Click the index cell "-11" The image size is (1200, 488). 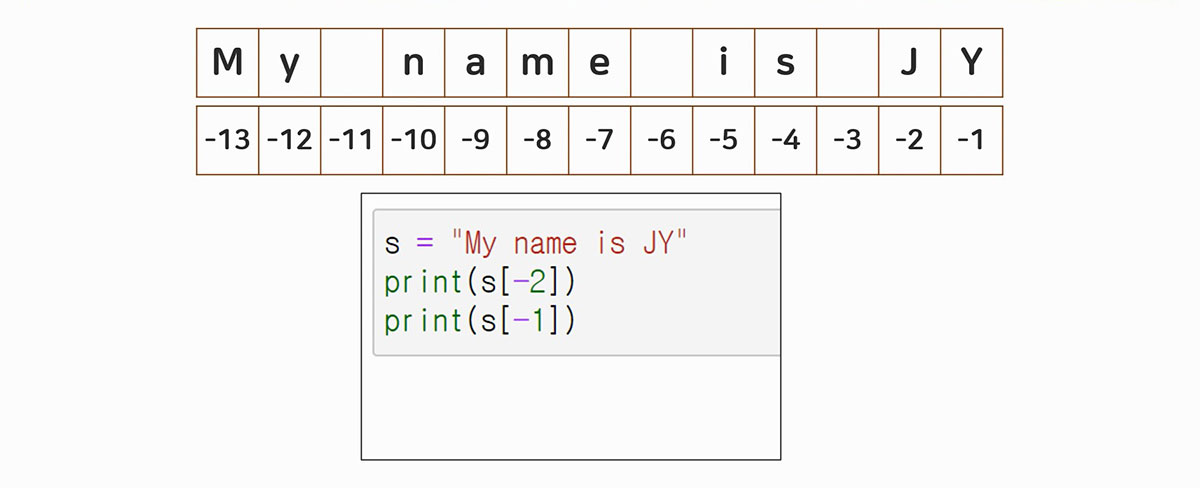(352, 140)
